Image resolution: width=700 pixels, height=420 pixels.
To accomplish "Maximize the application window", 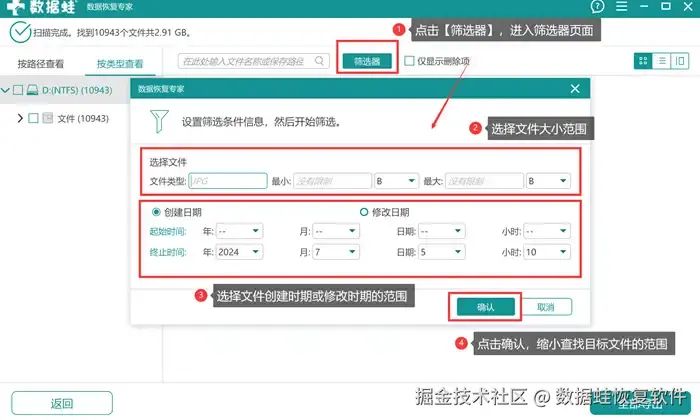I will coord(666,6).
